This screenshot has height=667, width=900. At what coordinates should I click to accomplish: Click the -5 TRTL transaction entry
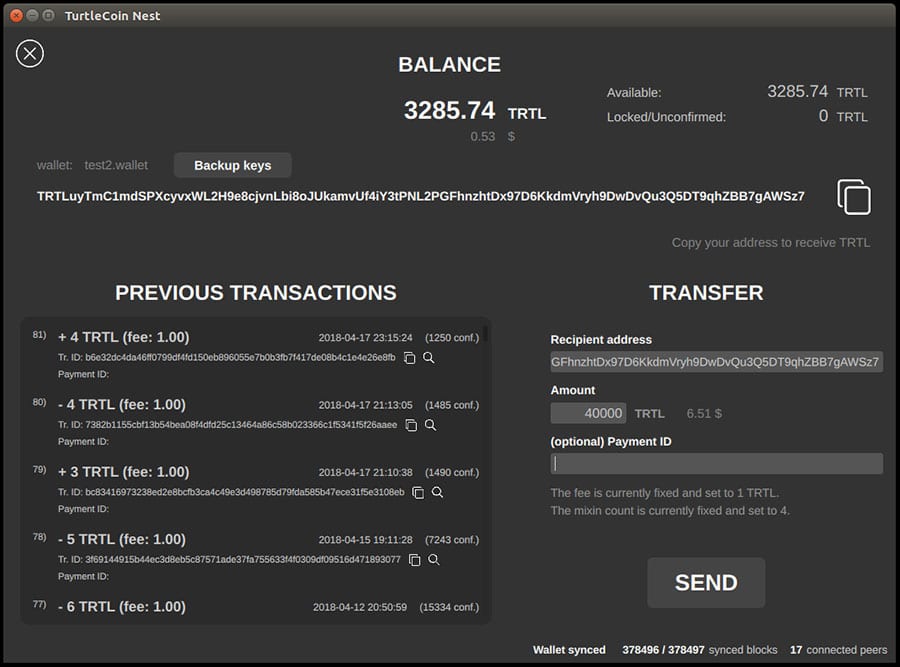tap(122, 539)
